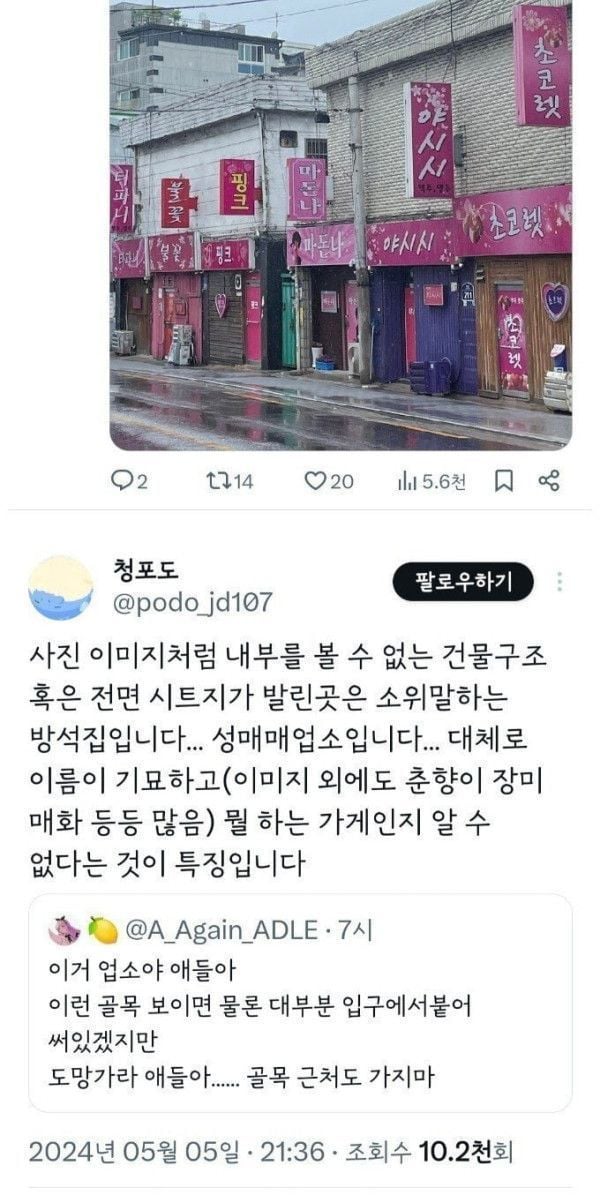Open the @podo_jd107 handle link

[192, 602]
